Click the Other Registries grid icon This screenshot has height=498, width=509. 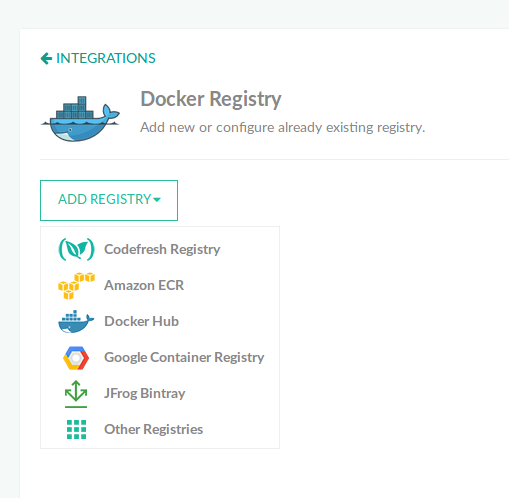coord(76,430)
